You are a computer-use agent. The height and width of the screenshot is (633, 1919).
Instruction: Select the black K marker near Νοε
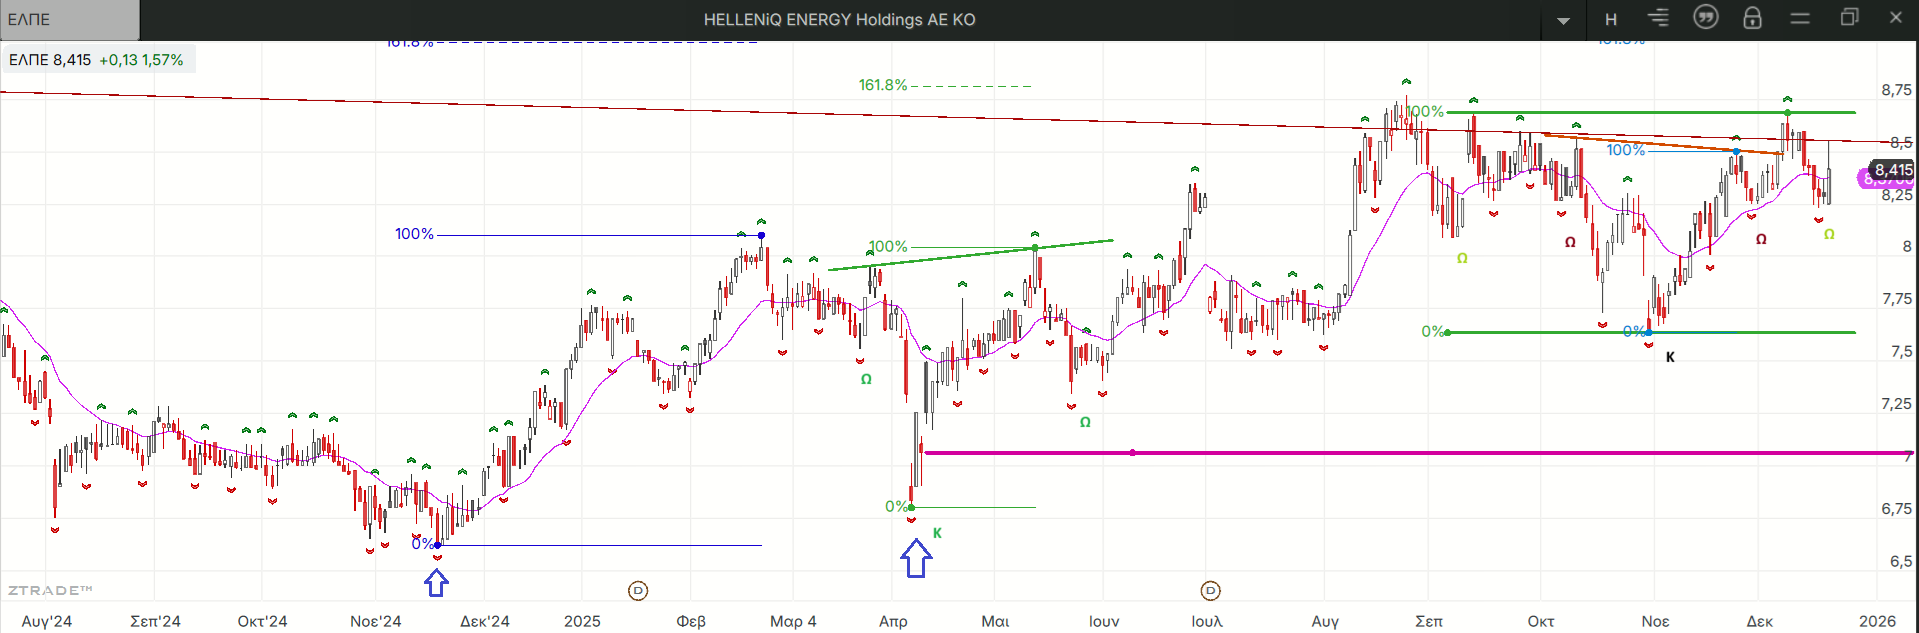(1670, 357)
